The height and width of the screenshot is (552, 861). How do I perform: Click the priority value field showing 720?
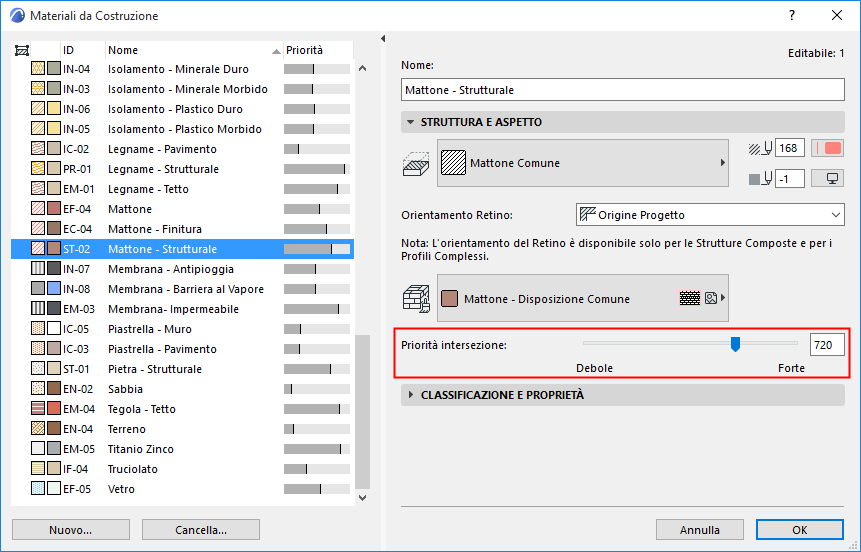pos(827,345)
